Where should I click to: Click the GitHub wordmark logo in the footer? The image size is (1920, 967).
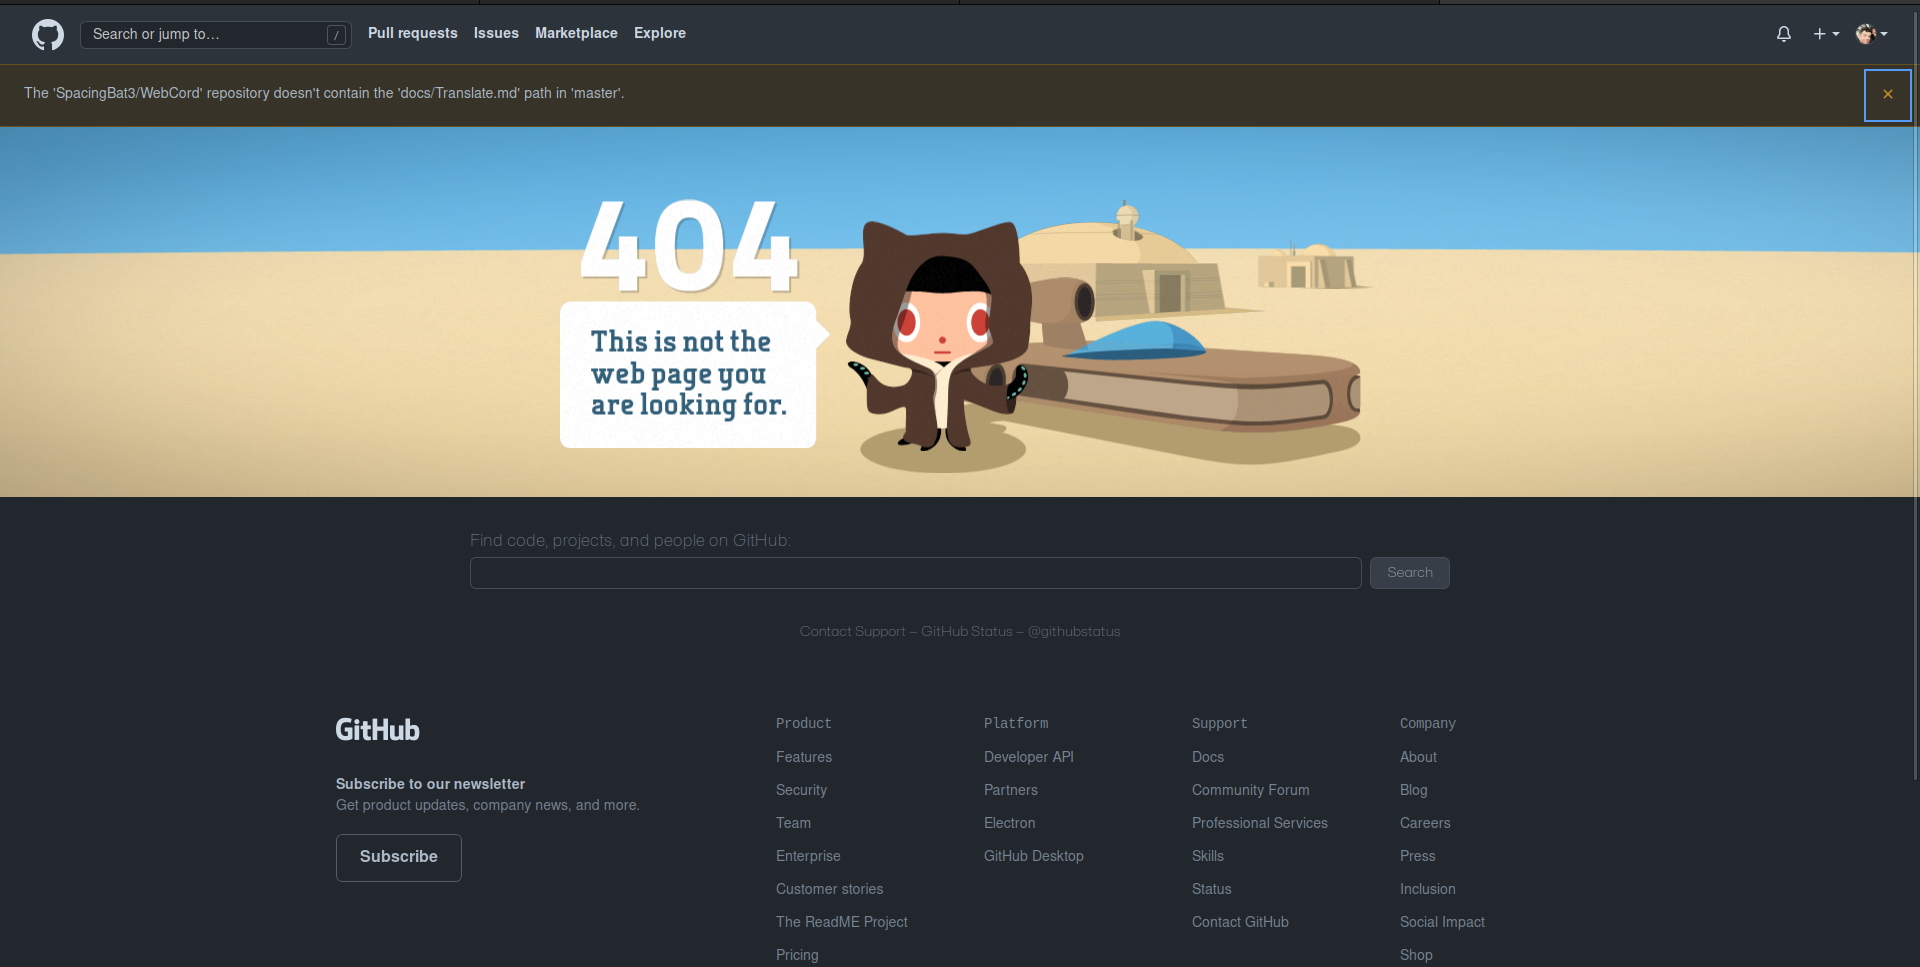(377, 729)
